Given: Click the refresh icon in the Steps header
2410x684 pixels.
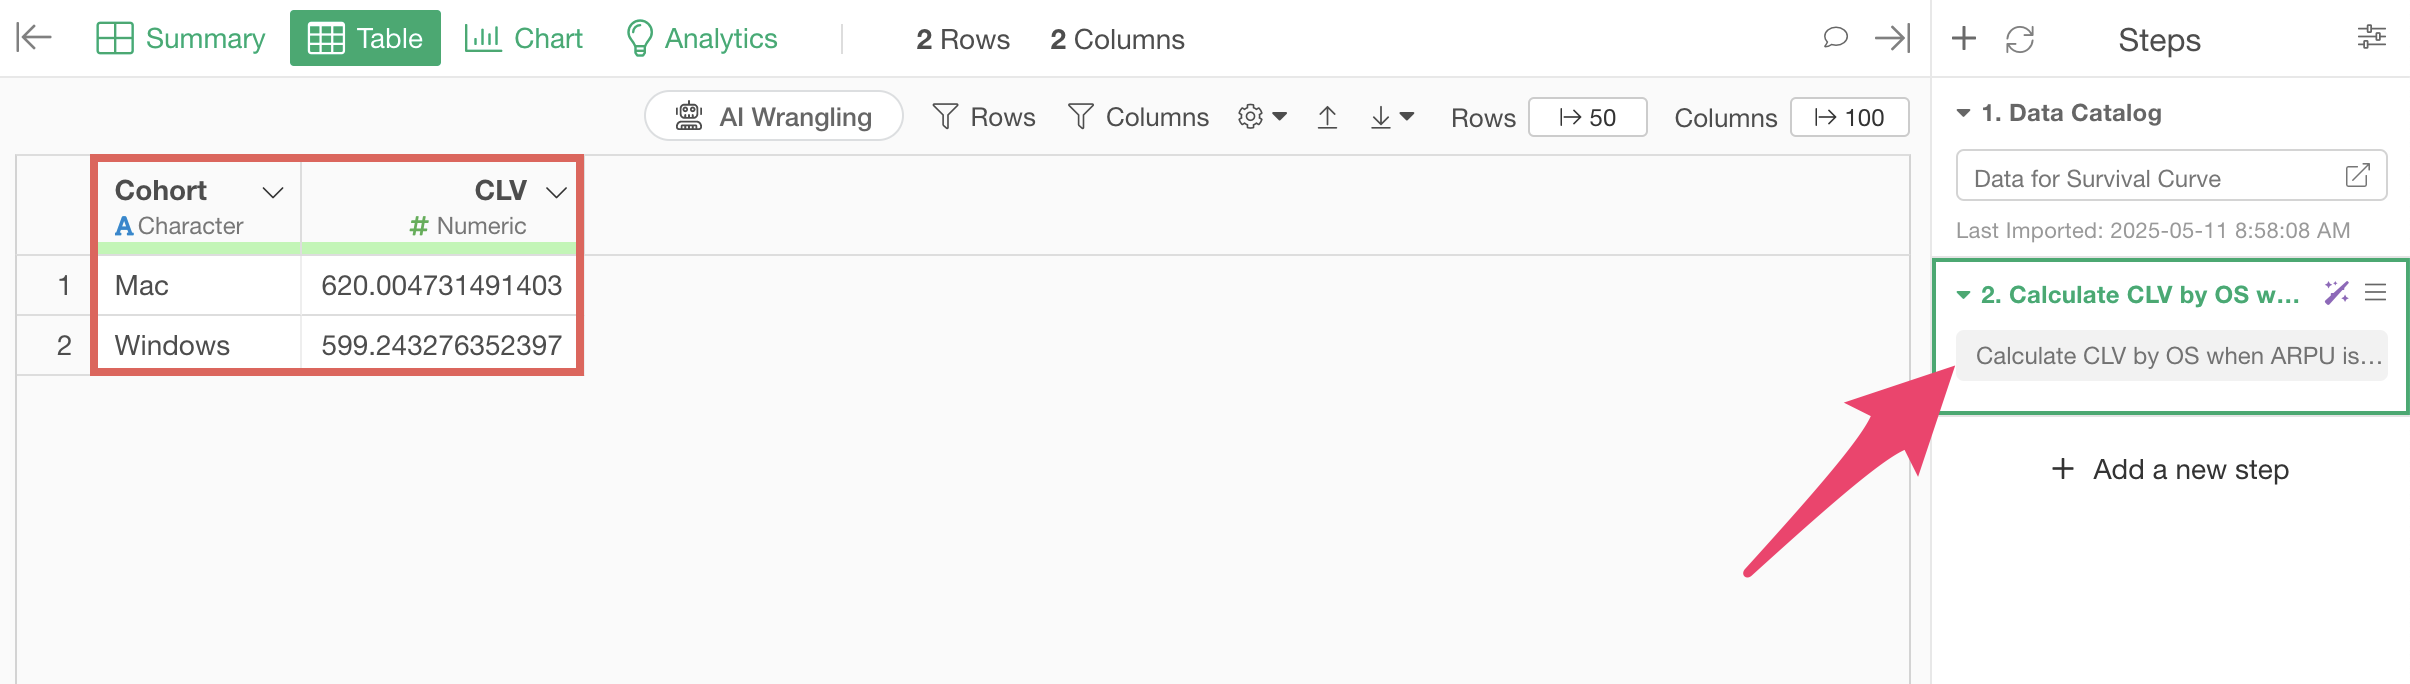Looking at the screenshot, I should [x=2020, y=39].
